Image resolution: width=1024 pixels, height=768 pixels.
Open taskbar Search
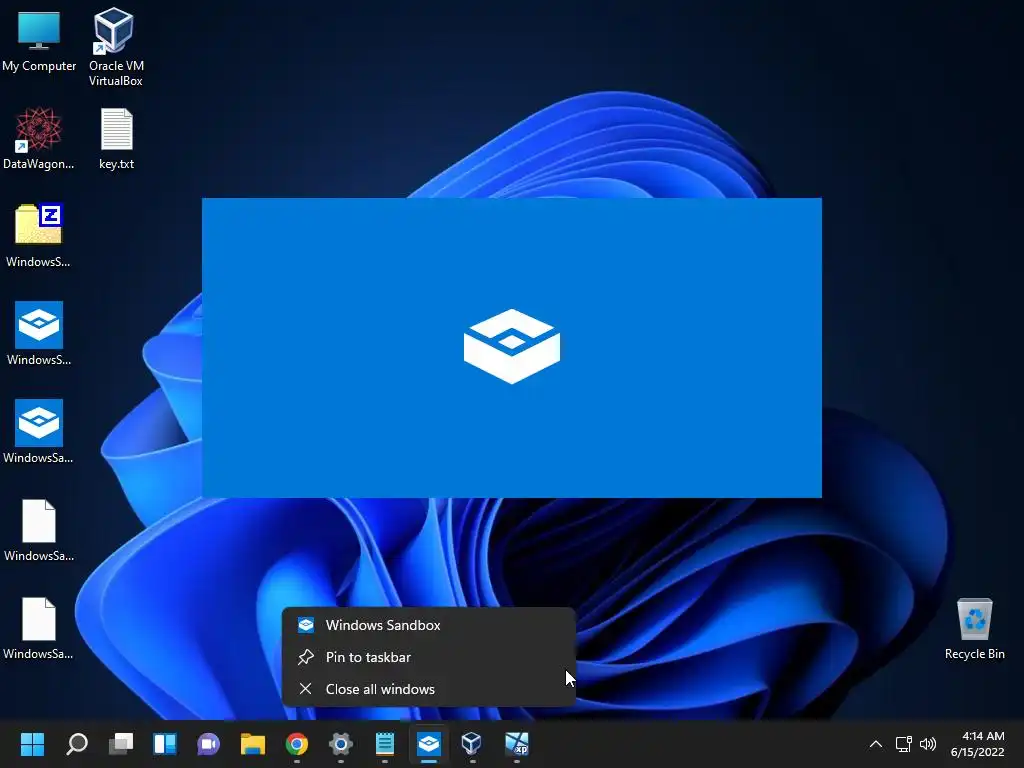[77, 744]
